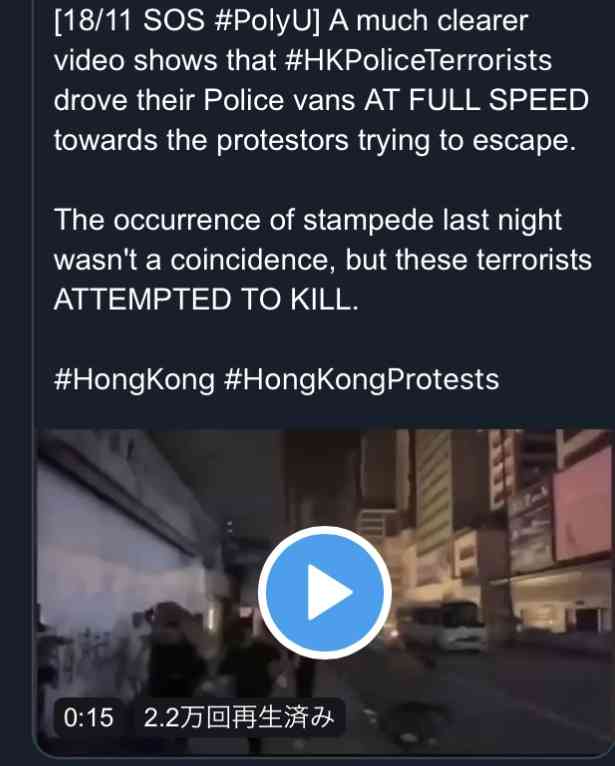Open the #HKPoliceTerrorists hashtag link

point(418,60)
